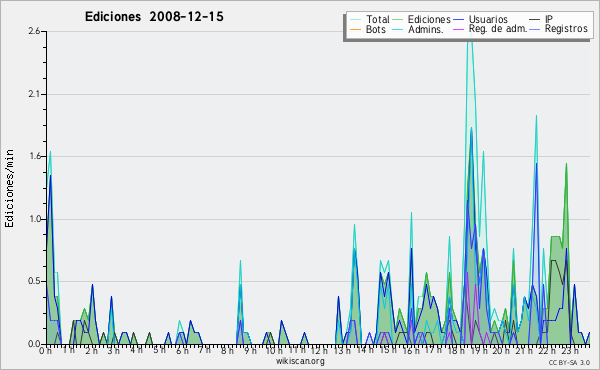Viewport: 600px width, 370px height.
Task: Click the '21 h' x-axis label
Action: coord(523,351)
